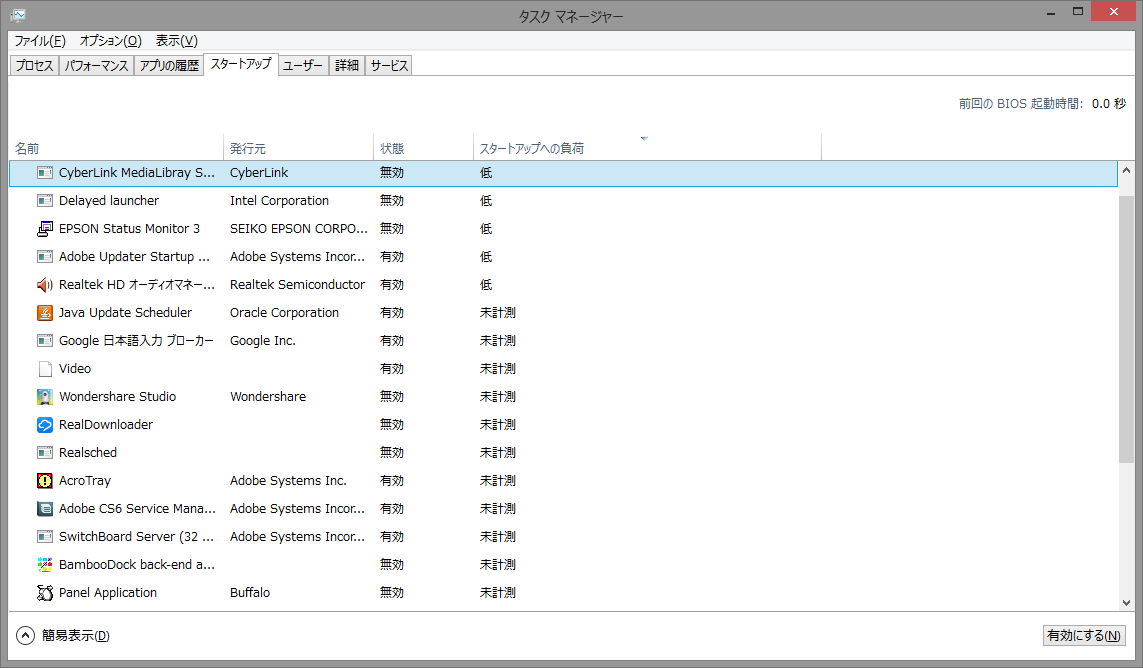The width and height of the screenshot is (1143, 668).
Task: Open the オプション(O) menu
Action: 111,41
